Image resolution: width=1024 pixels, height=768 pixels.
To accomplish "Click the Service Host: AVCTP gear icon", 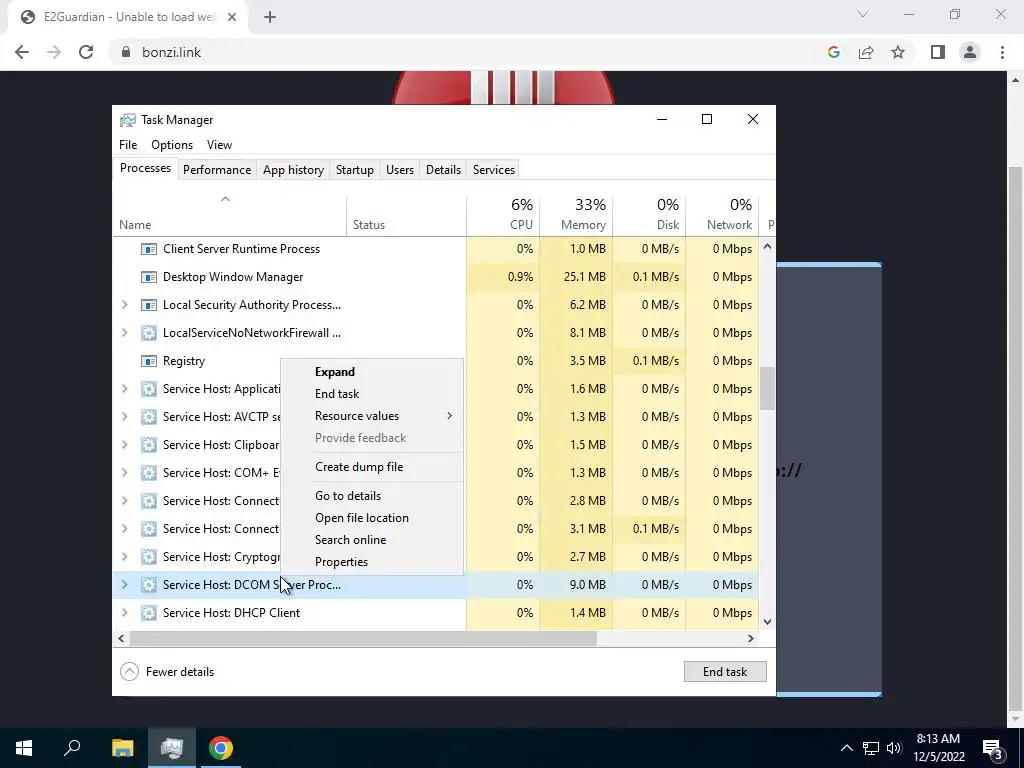I will click(149, 417).
